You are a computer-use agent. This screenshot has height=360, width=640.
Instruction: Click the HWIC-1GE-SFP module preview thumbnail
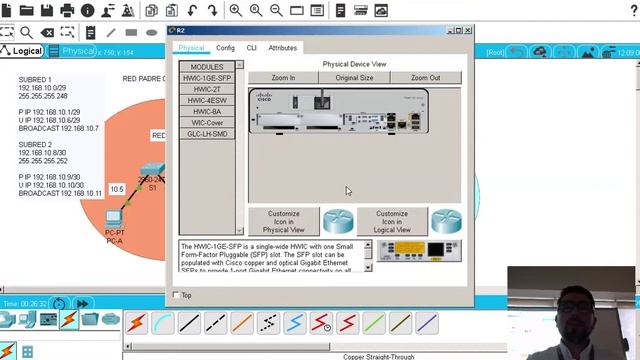[x=419, y=251]
